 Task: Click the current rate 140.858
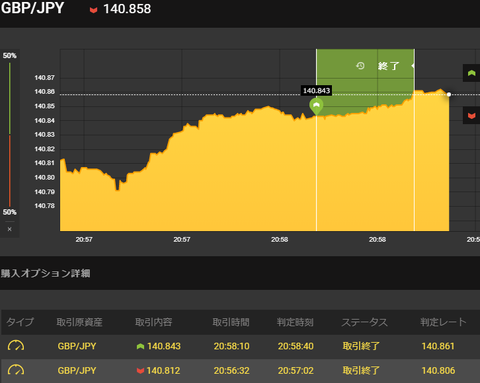[x=127, y=9]
